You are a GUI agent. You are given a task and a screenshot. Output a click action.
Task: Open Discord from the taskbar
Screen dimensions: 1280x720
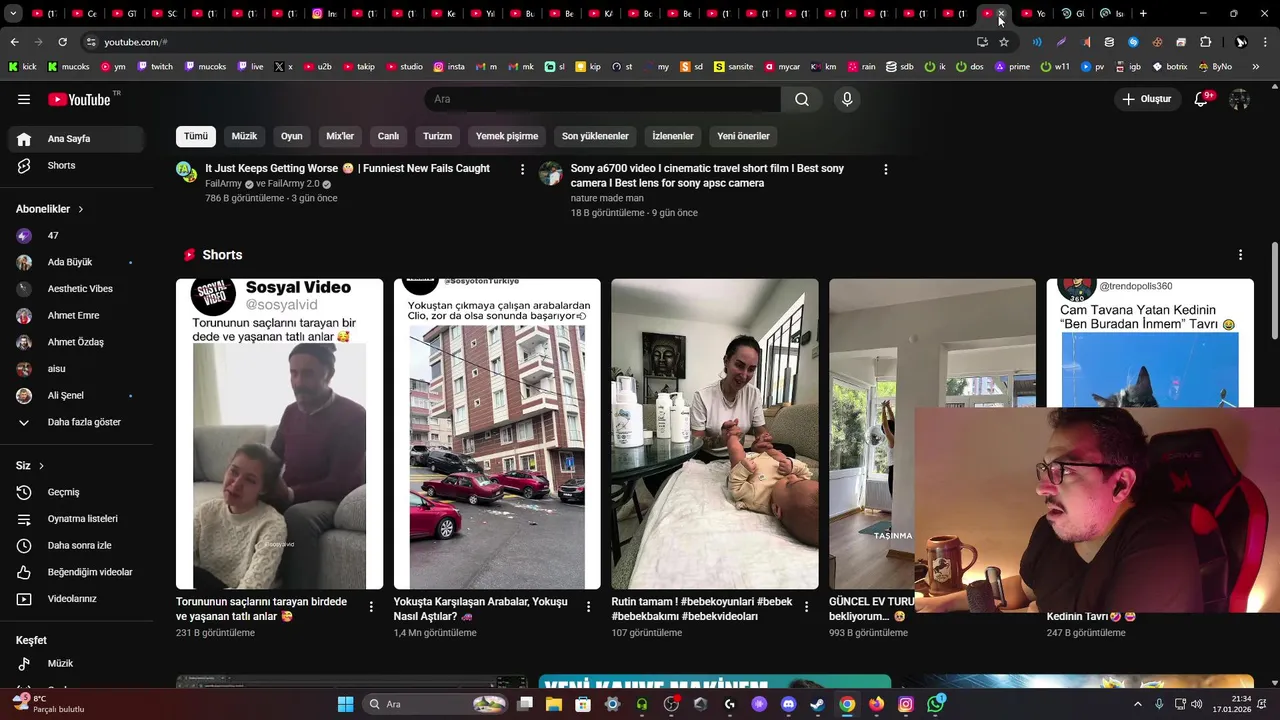[x=788, y=704]
